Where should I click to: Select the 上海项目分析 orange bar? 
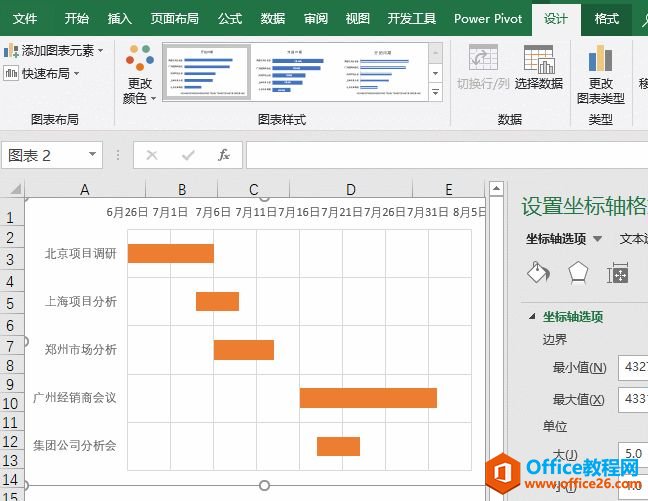[217, 301]
